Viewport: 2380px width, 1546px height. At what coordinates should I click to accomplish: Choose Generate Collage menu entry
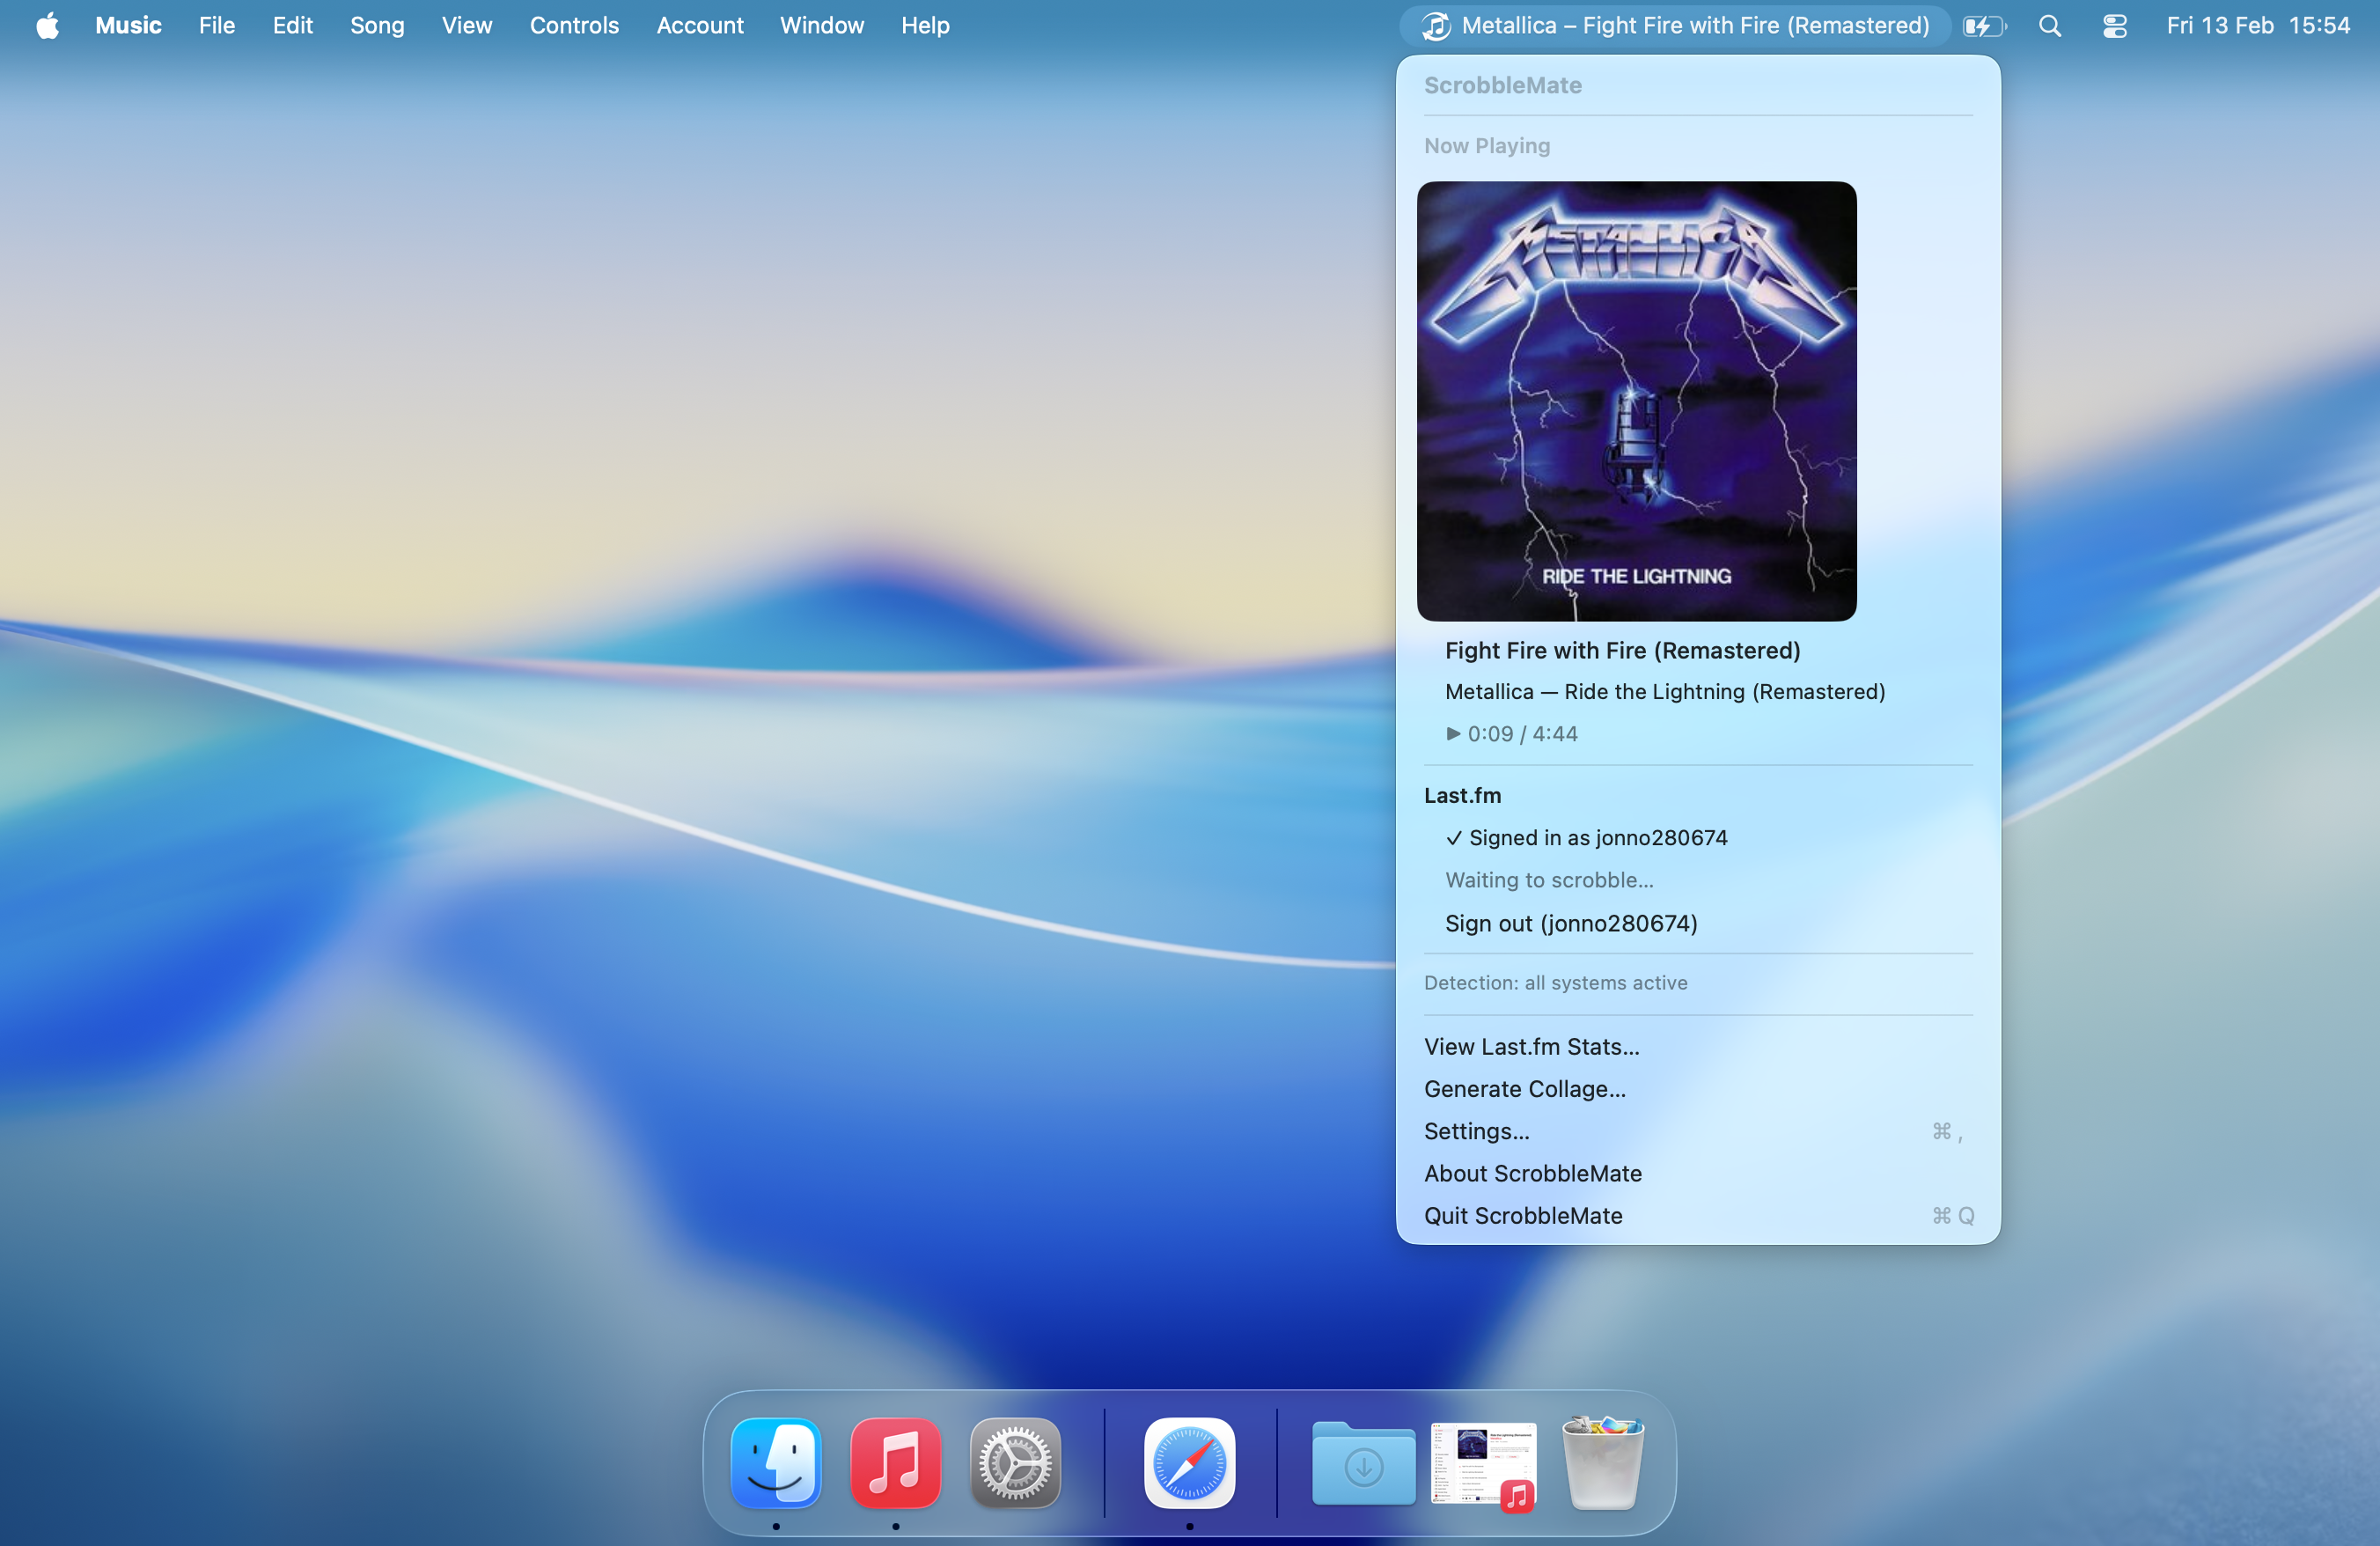1524,1089
